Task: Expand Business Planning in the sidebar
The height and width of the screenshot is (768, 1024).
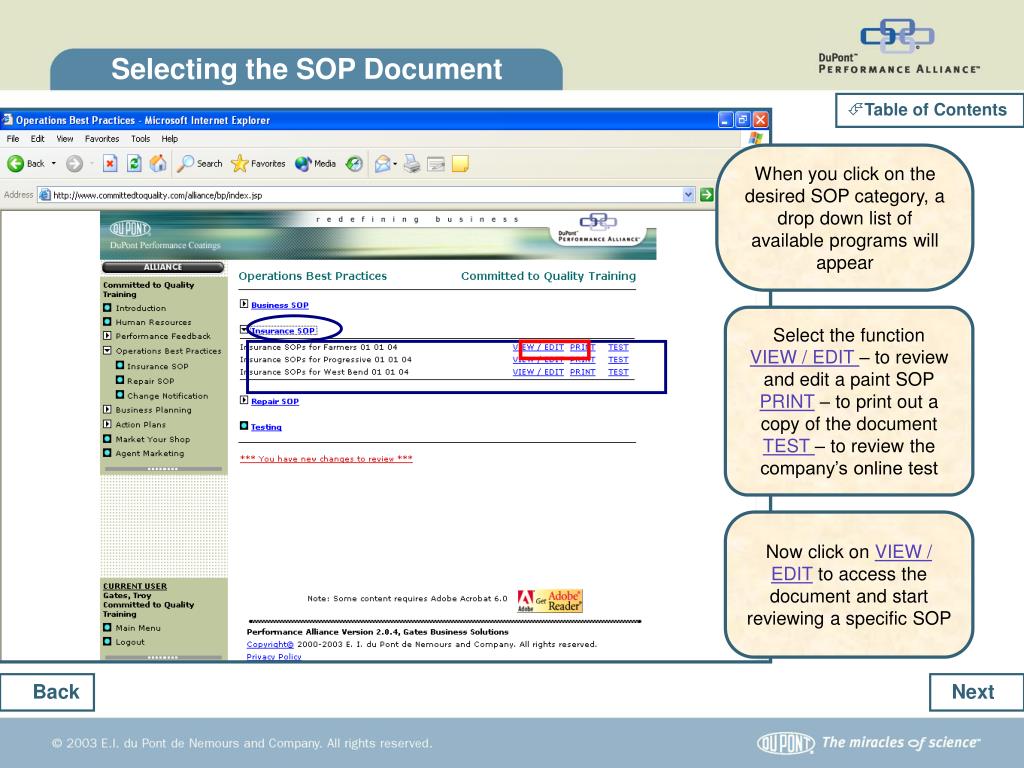Action: 107,410
